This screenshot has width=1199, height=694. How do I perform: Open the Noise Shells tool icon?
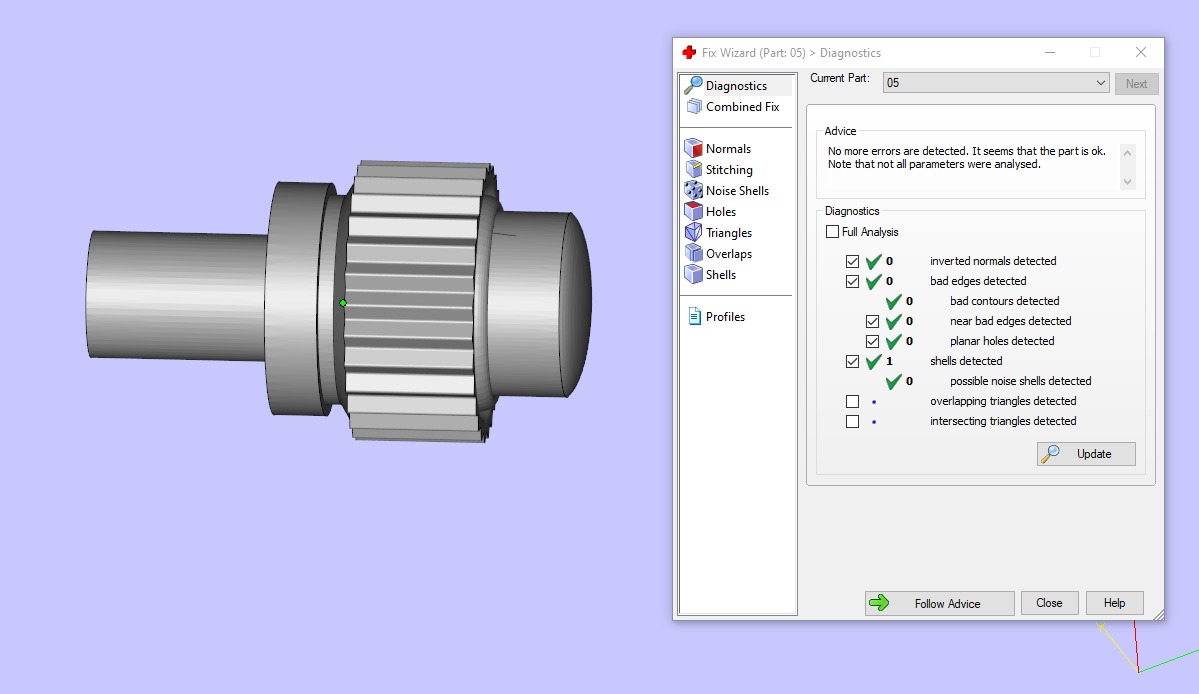(x=694, y=190)
